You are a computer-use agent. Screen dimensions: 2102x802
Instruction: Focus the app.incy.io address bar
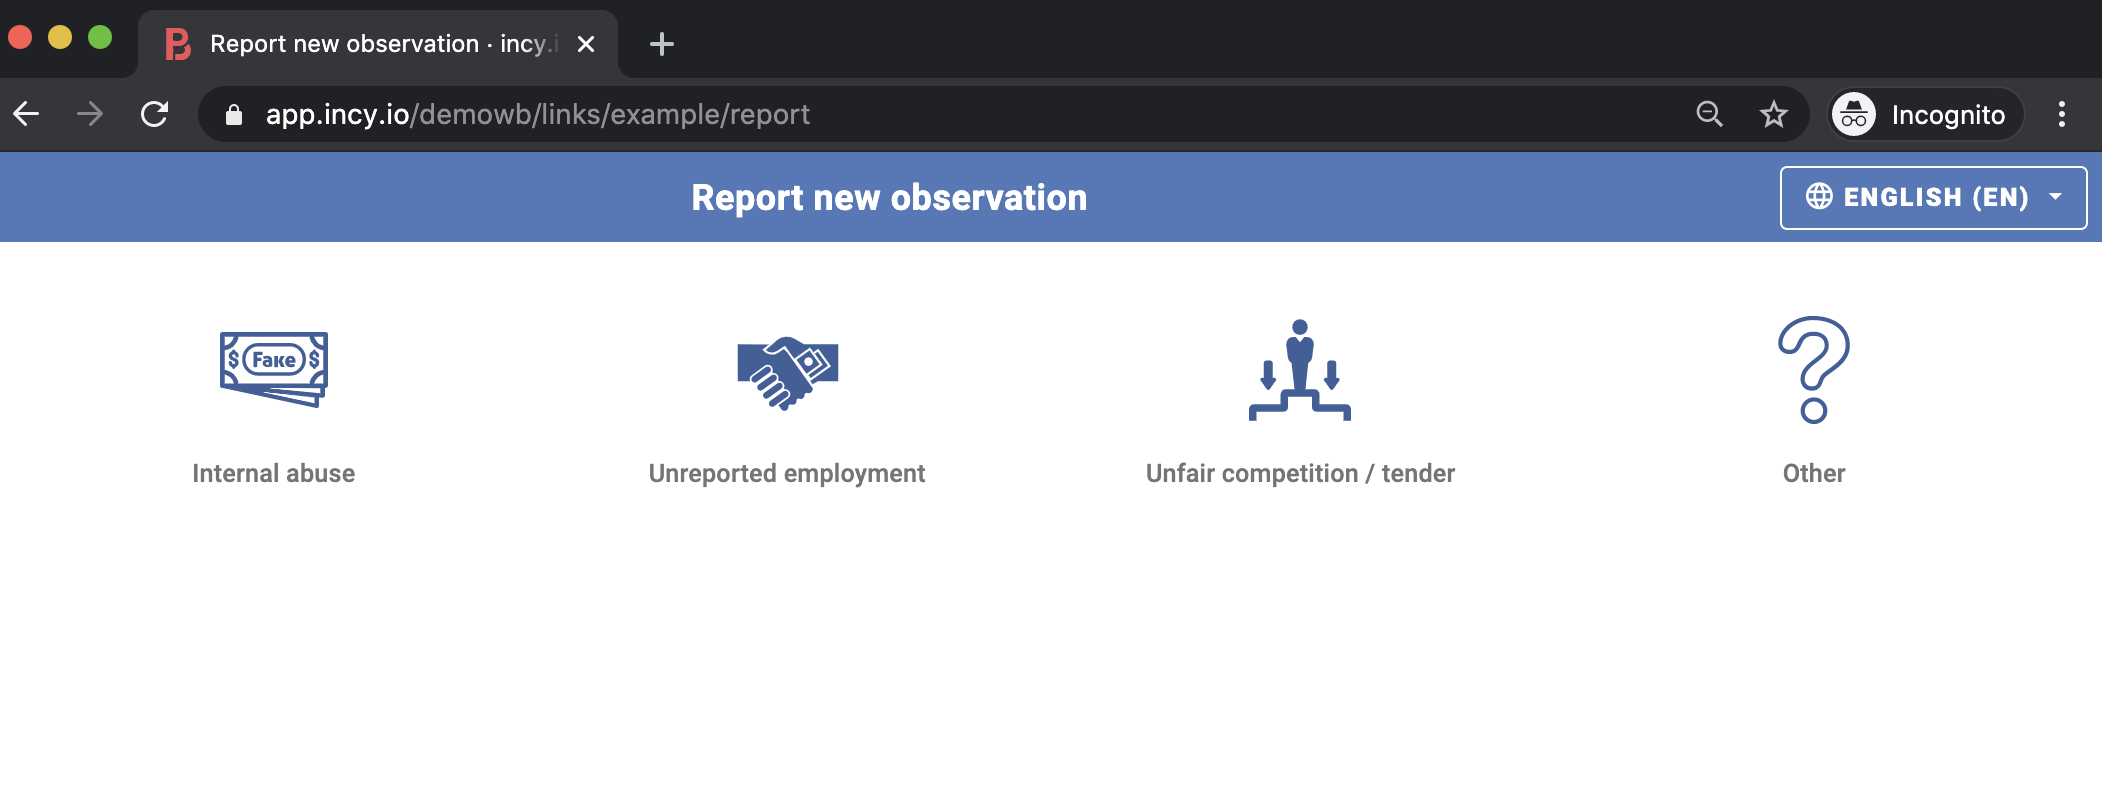(900, 115)
